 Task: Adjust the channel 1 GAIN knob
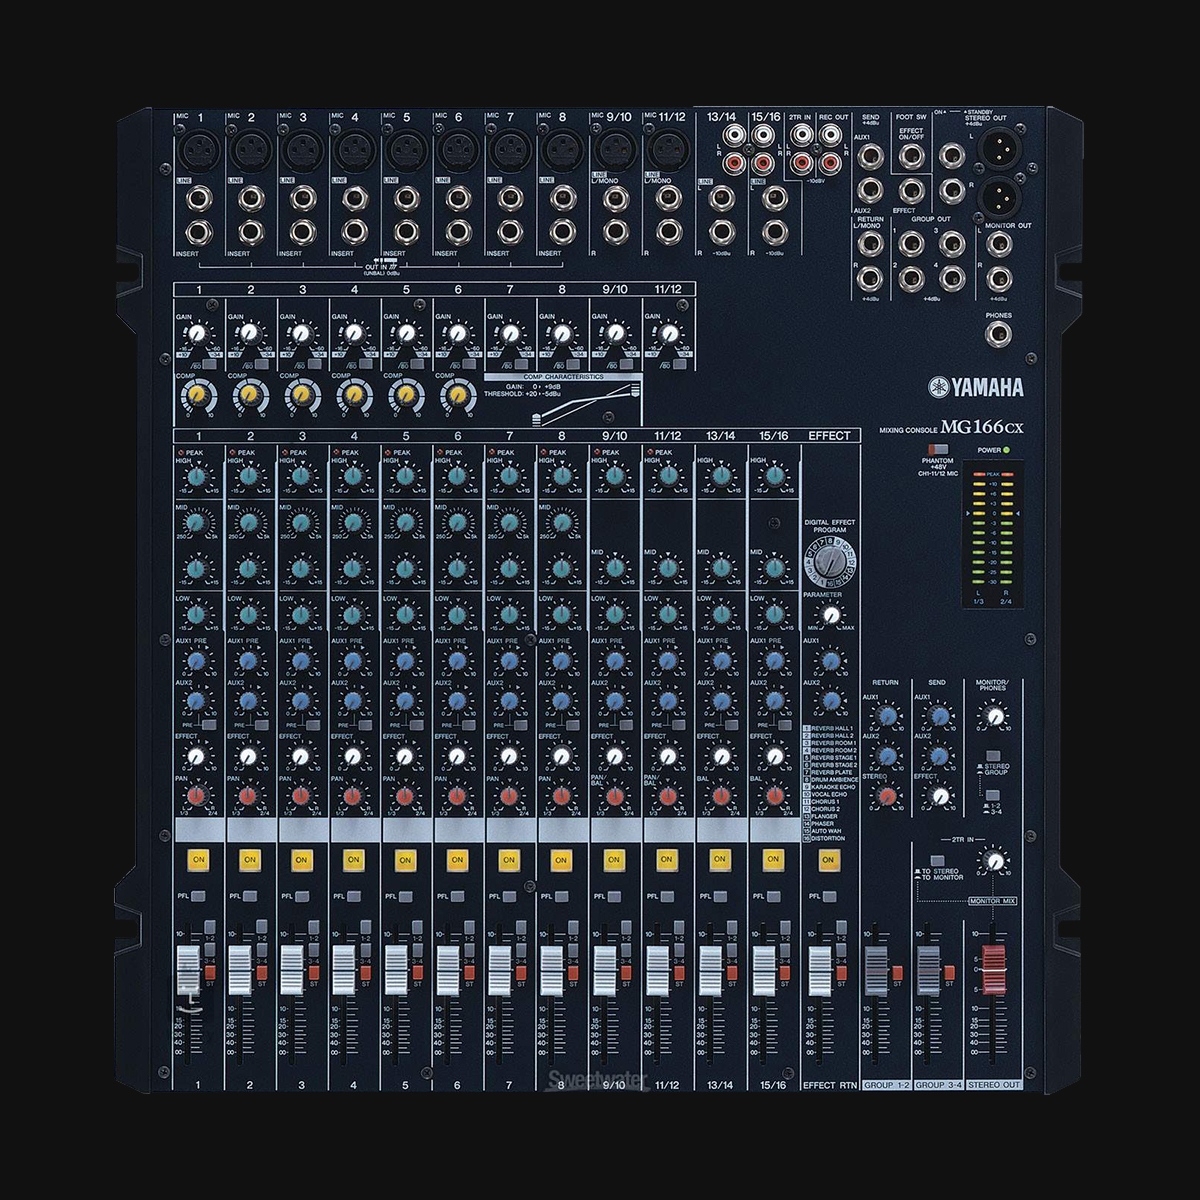tap(198, 334)
